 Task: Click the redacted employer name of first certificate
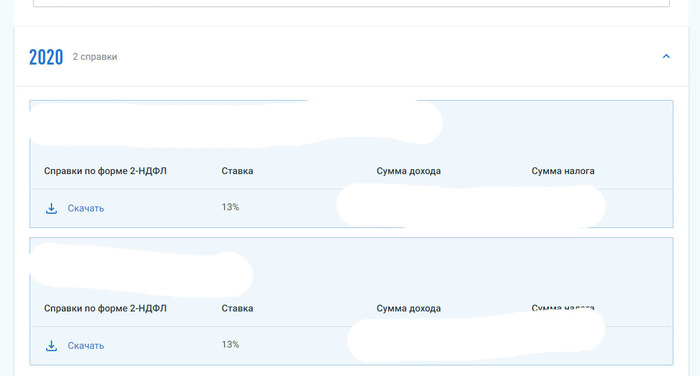[x=236, y=123]
